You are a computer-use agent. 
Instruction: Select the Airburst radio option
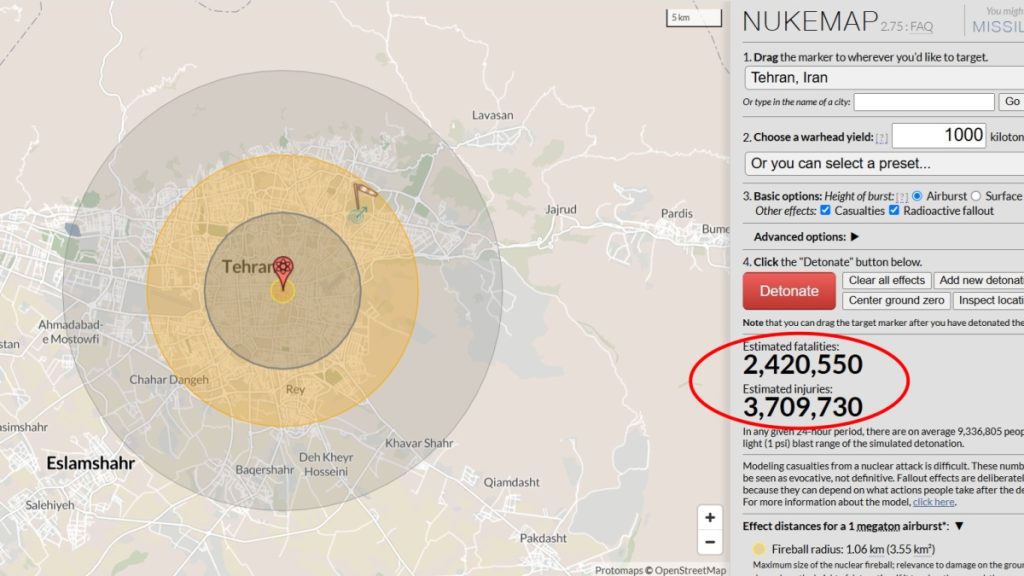pyautogui.click(x=917, y=196)
